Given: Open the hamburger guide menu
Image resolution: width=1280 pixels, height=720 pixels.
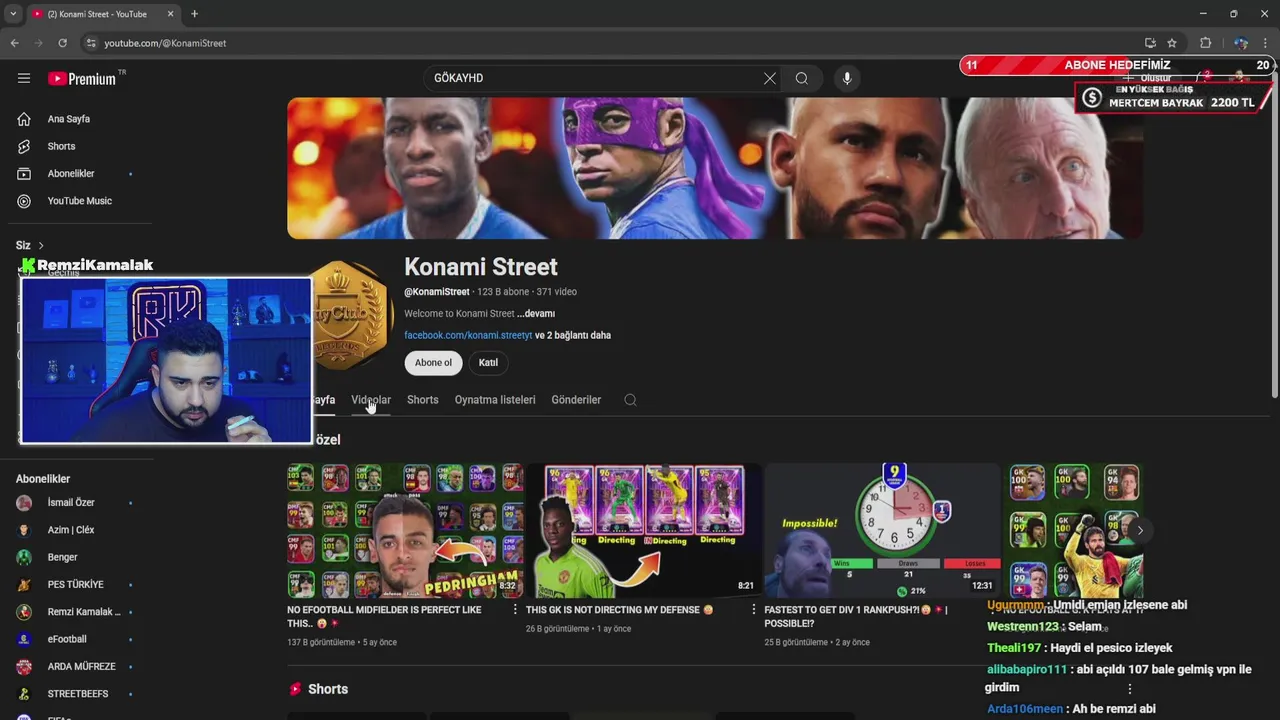Looking at the screenshot, I should pos(24,78).
